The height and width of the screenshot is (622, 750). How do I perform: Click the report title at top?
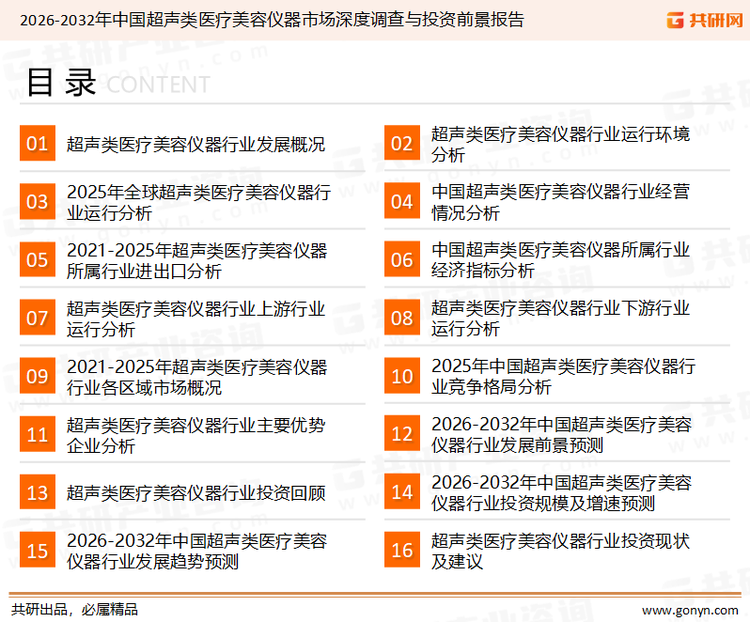[270, 20]
